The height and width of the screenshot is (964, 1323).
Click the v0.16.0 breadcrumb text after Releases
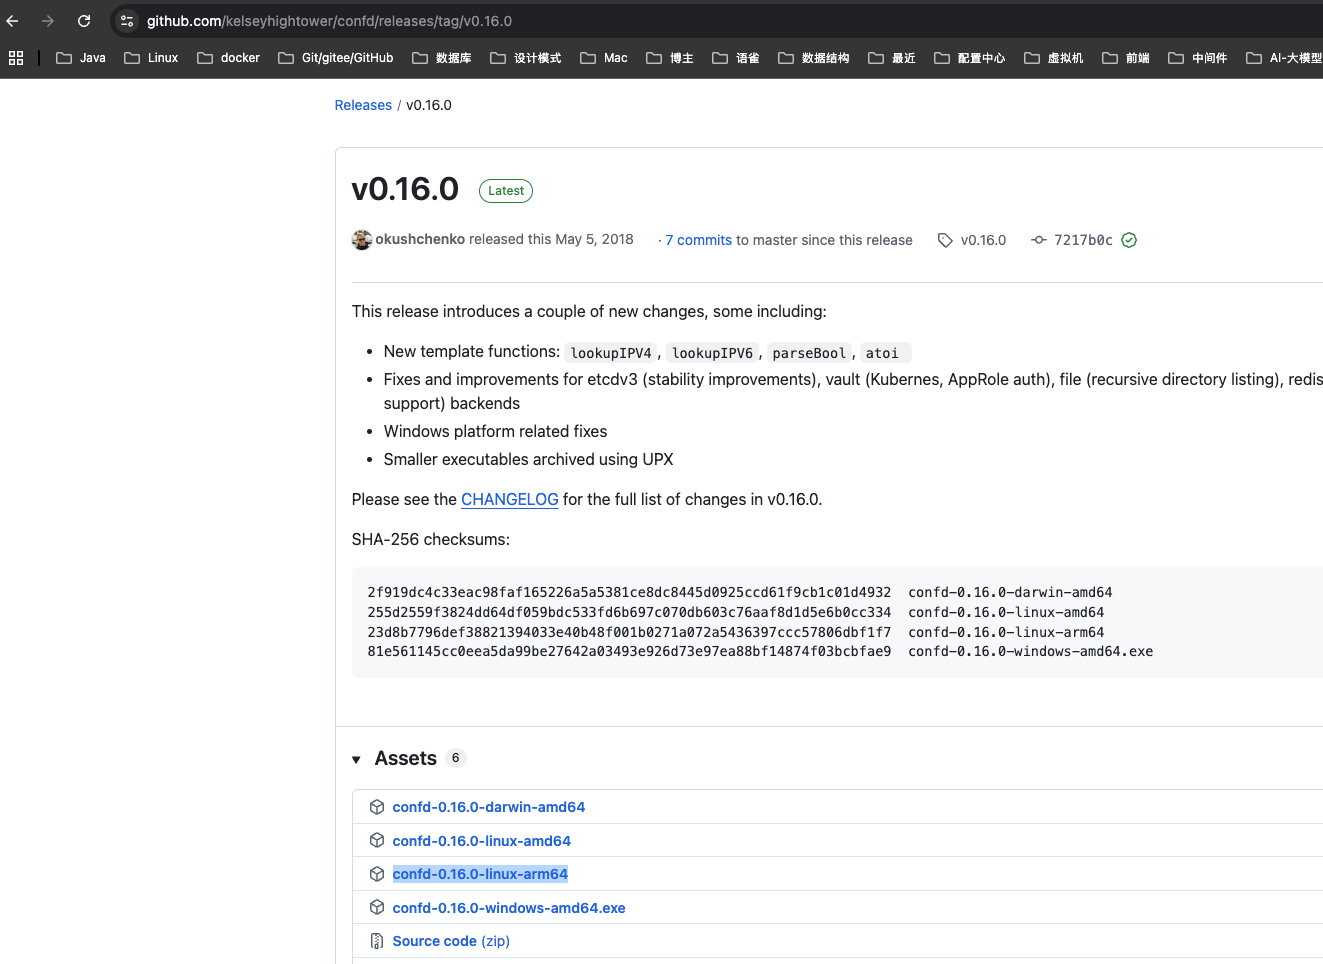pos(429,105)
